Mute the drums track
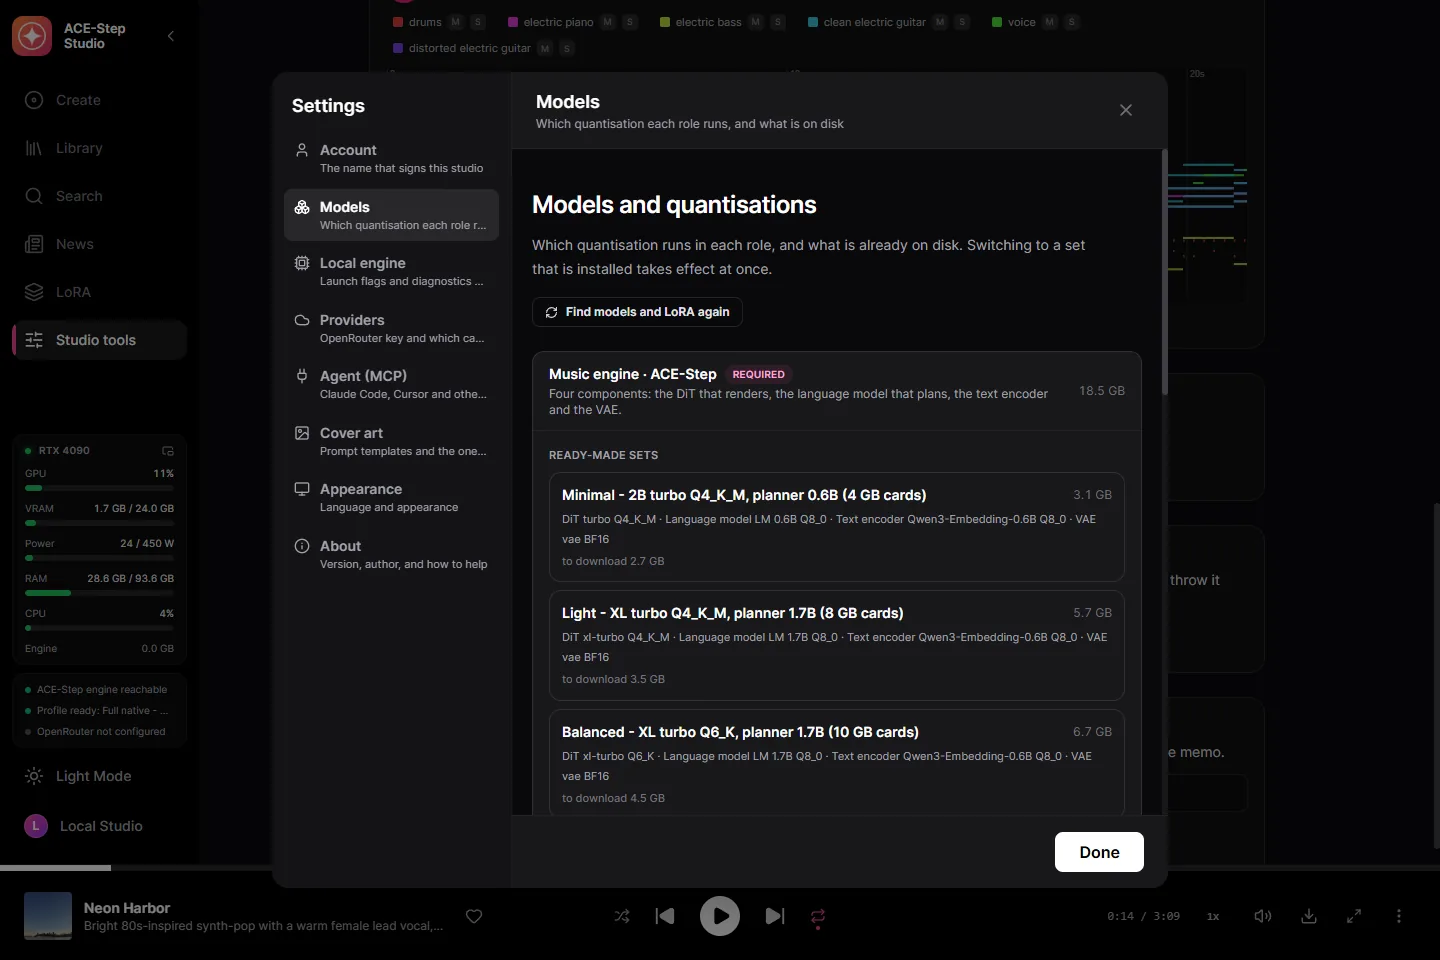 tap(456, 22)
